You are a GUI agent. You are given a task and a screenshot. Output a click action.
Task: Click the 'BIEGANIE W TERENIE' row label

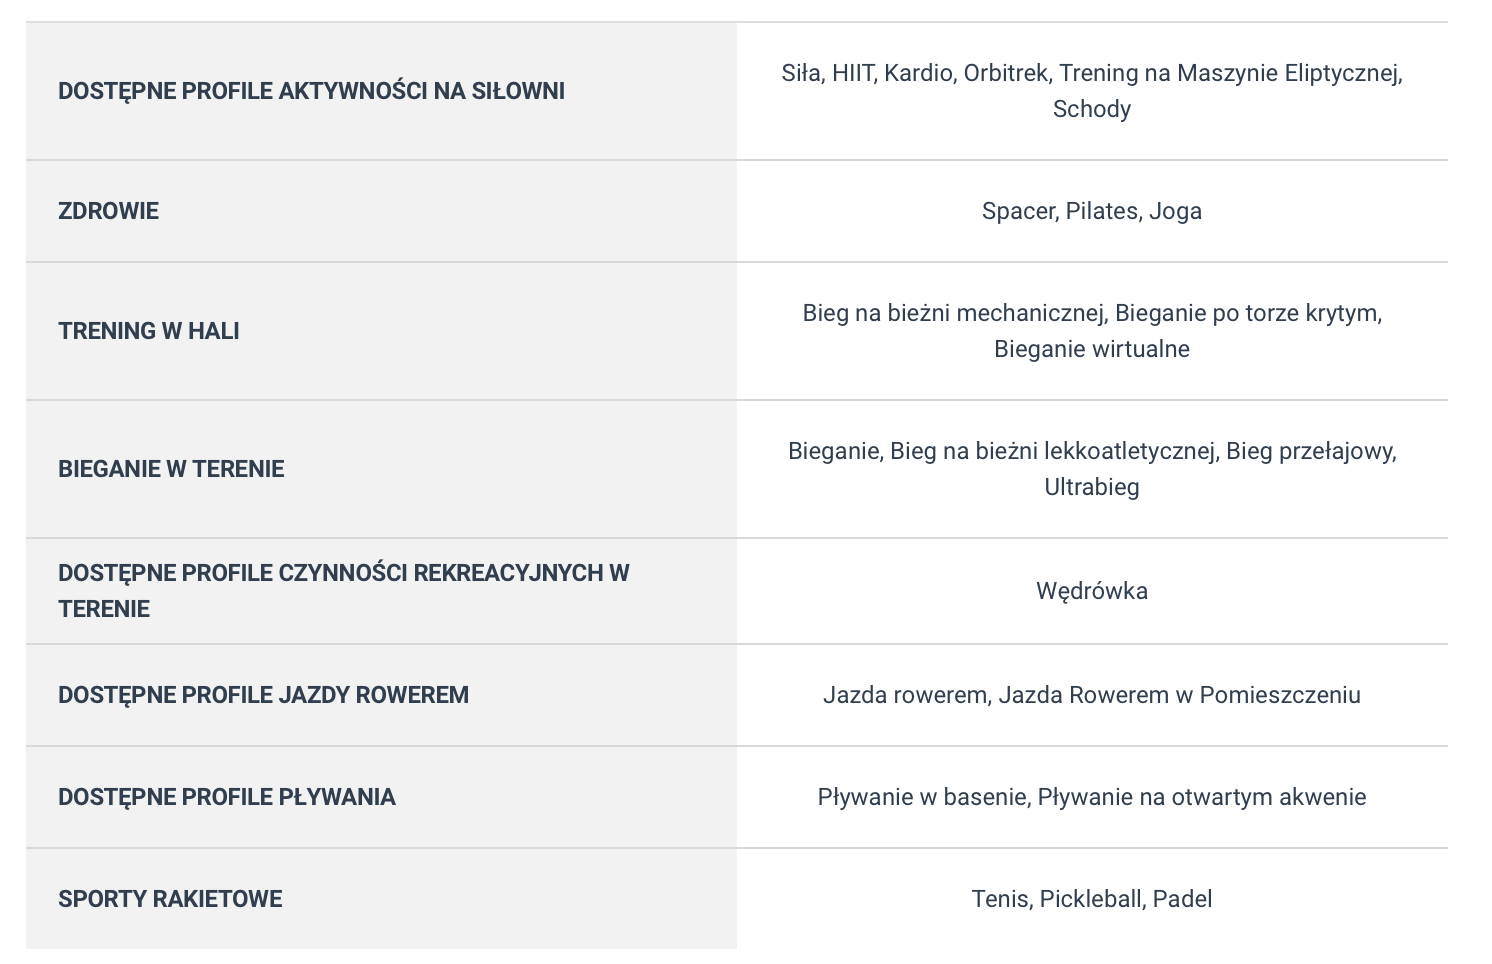click(x=171, y=469)
